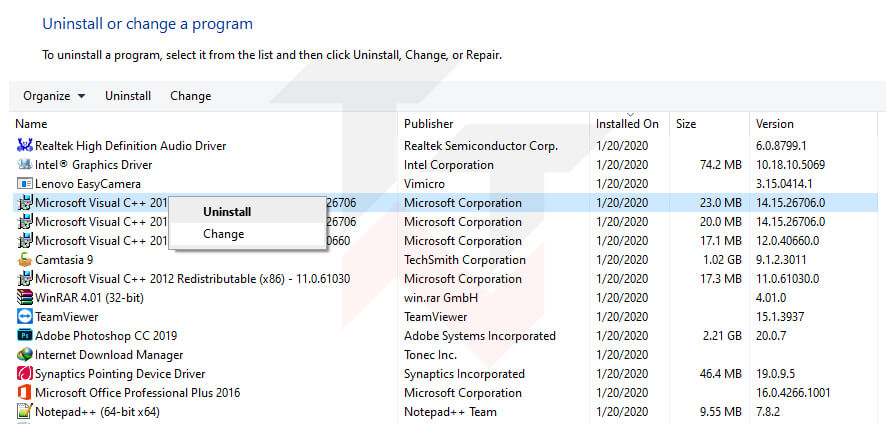The height and width of the screenshot is (424, 886).
Task: Sort by the Installed On column header
Action: pyautogui.click(x=627, y=124)
